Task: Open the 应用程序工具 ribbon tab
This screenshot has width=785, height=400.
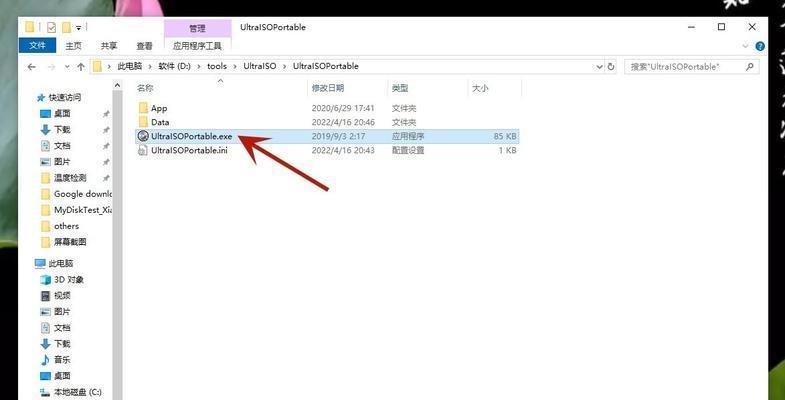Action: 197,46
